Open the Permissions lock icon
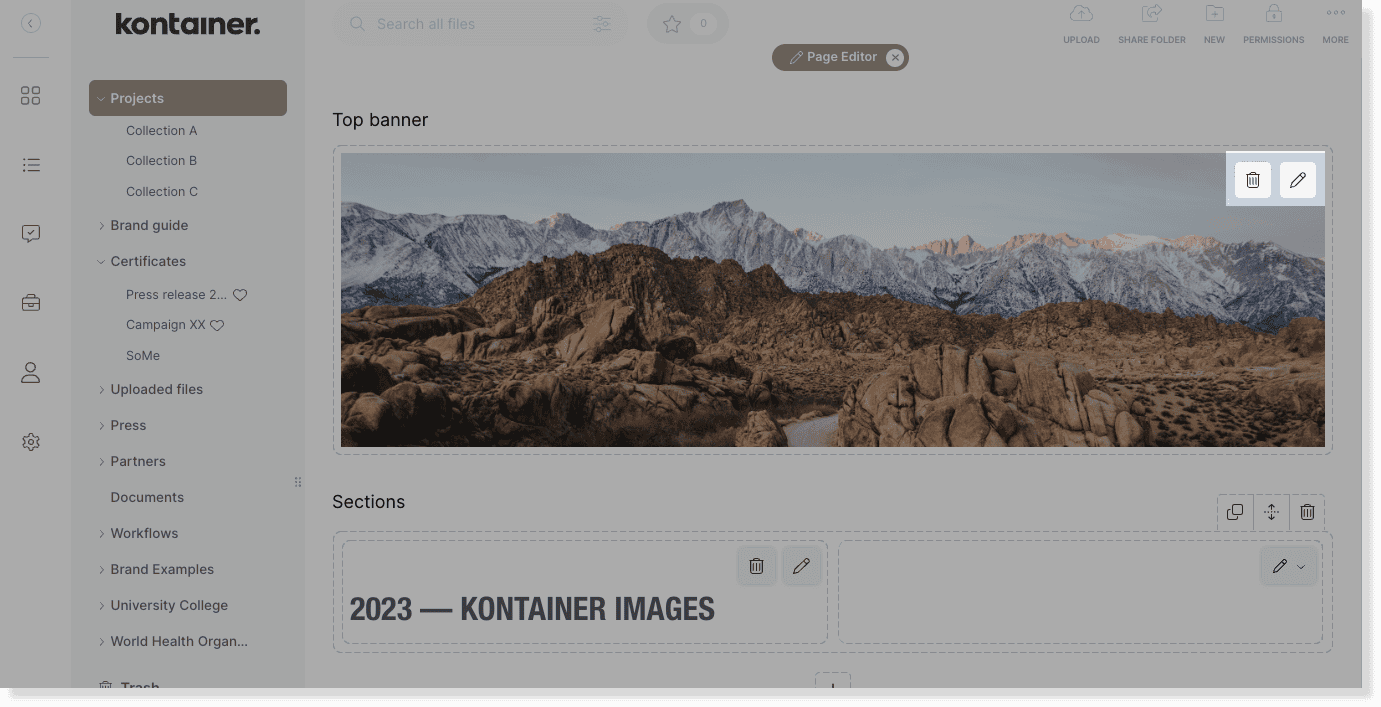 (x=1273, y=22)
